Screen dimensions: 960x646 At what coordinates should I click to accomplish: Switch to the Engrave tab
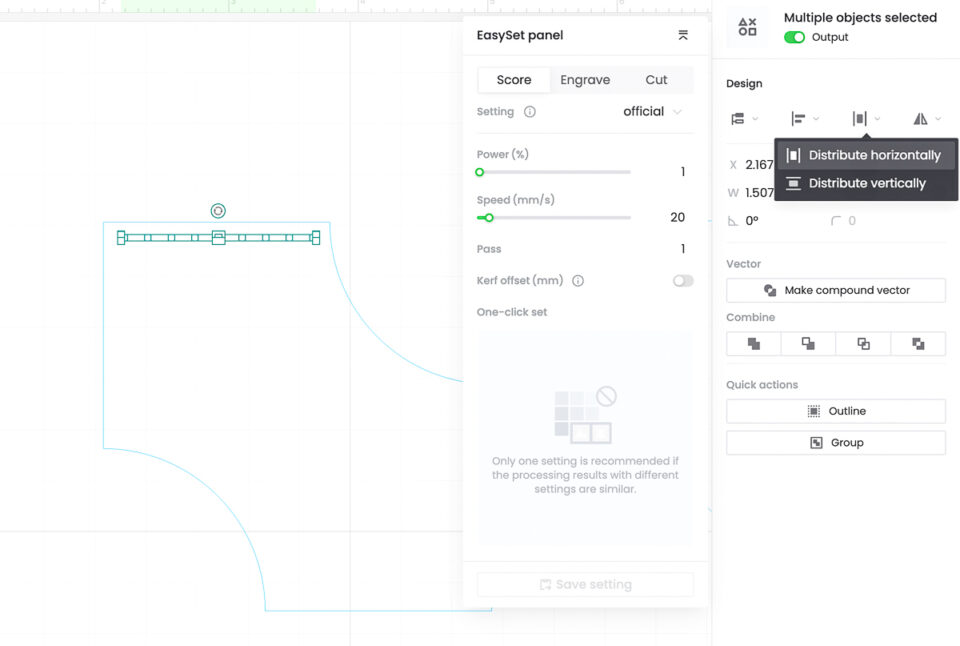(x=585, y=80)
